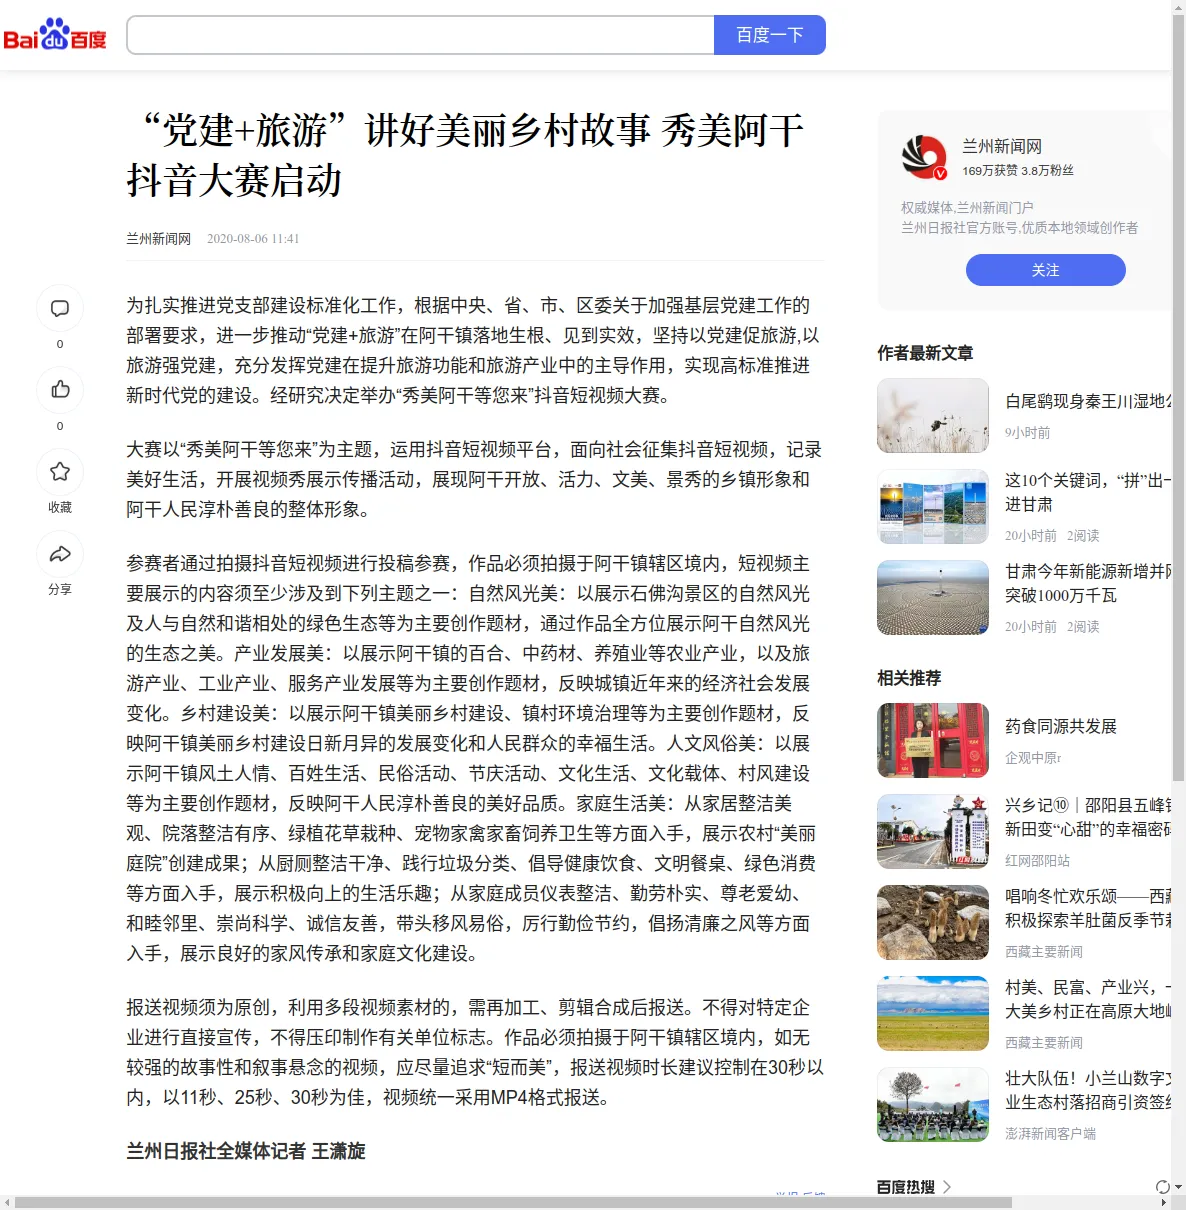1186x1210 pixels.
Task: Click the 相关推荐 heading
Action: tap(909, 678)
